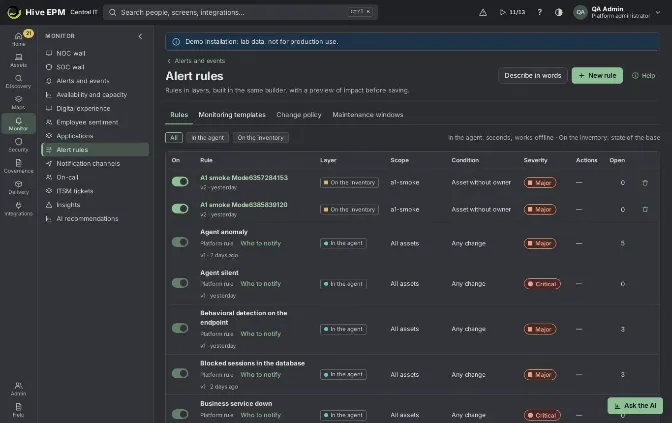Select the Rules tab
This screenshot has height=423, width=672.
pyautogui.click(x=179, y=115)
